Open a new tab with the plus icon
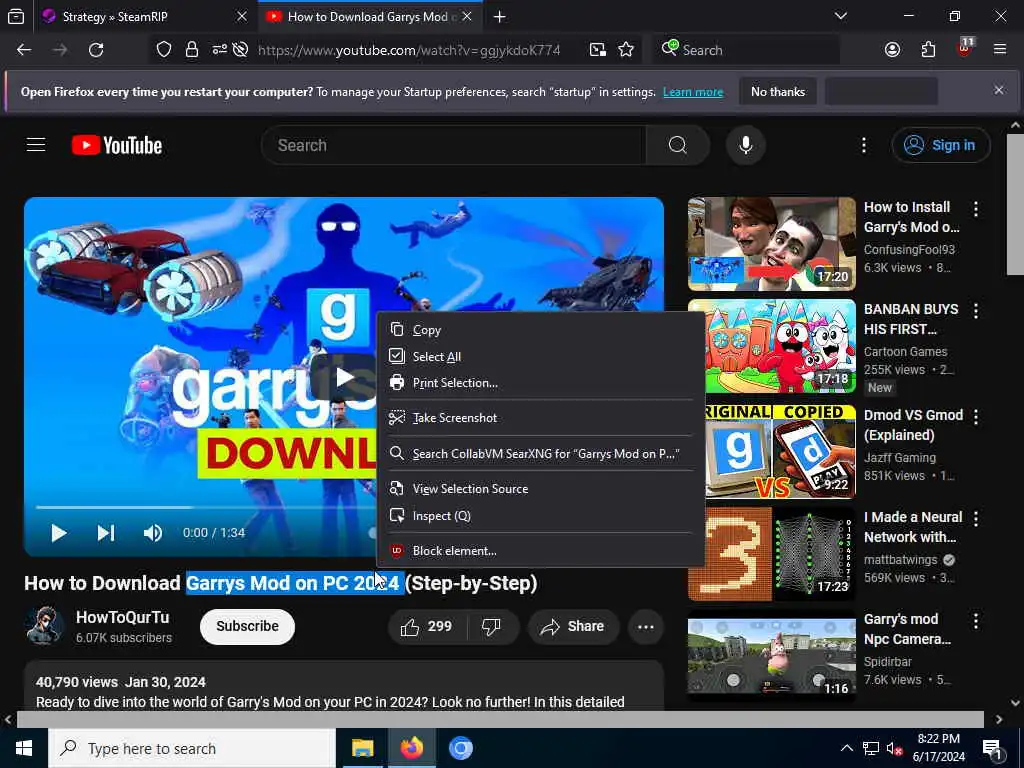This screenshot has width=1024, height=768. (x=500, y=17)
